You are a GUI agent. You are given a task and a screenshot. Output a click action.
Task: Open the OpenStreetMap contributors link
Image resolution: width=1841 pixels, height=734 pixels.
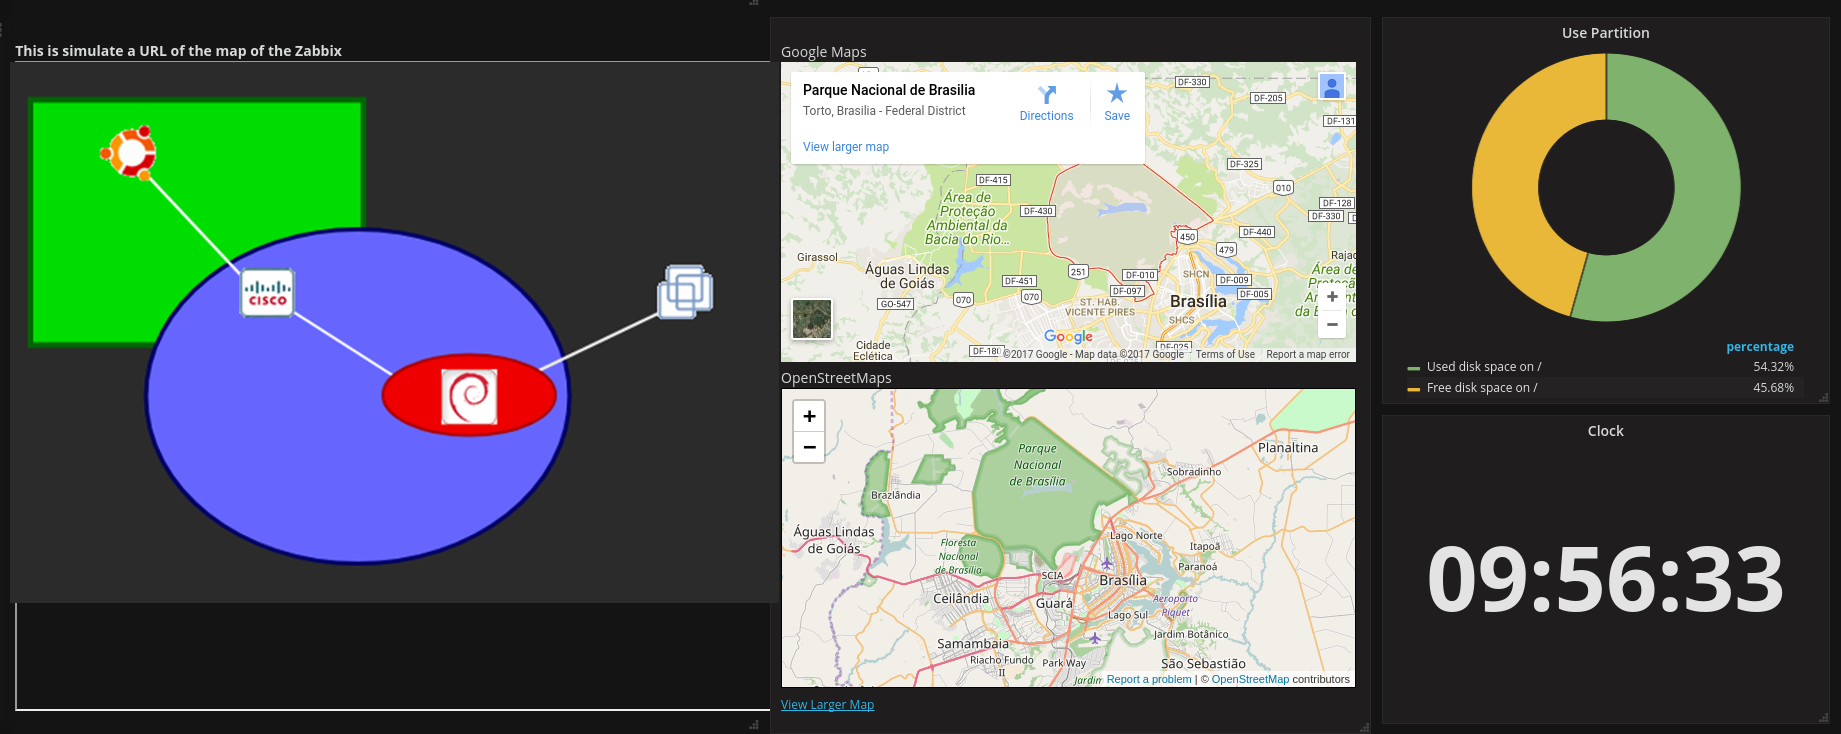[x=1250, y=679]
